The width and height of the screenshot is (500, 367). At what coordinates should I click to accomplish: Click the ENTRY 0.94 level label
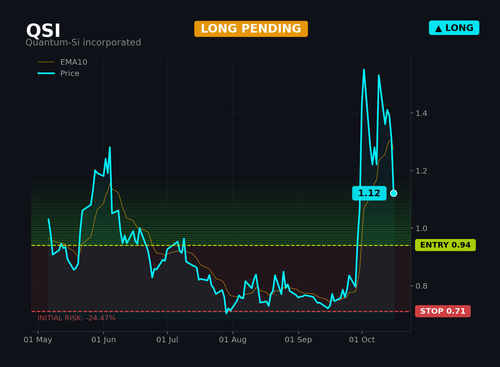tap(445, 245)
